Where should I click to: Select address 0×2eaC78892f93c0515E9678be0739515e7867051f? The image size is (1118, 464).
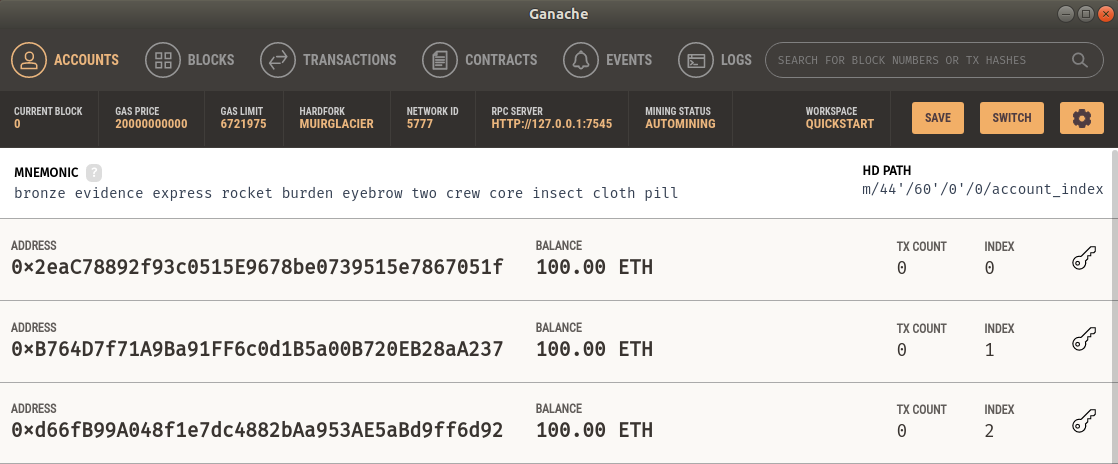[257, 268]
